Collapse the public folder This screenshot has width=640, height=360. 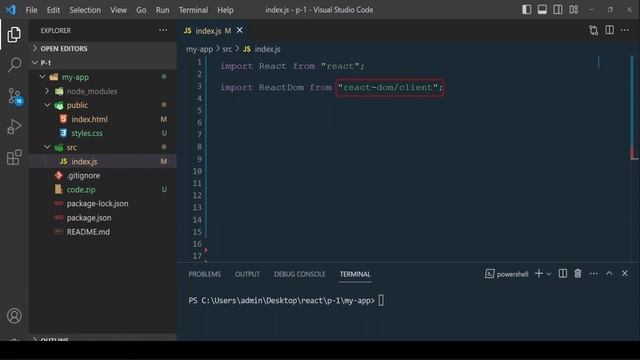103,105
